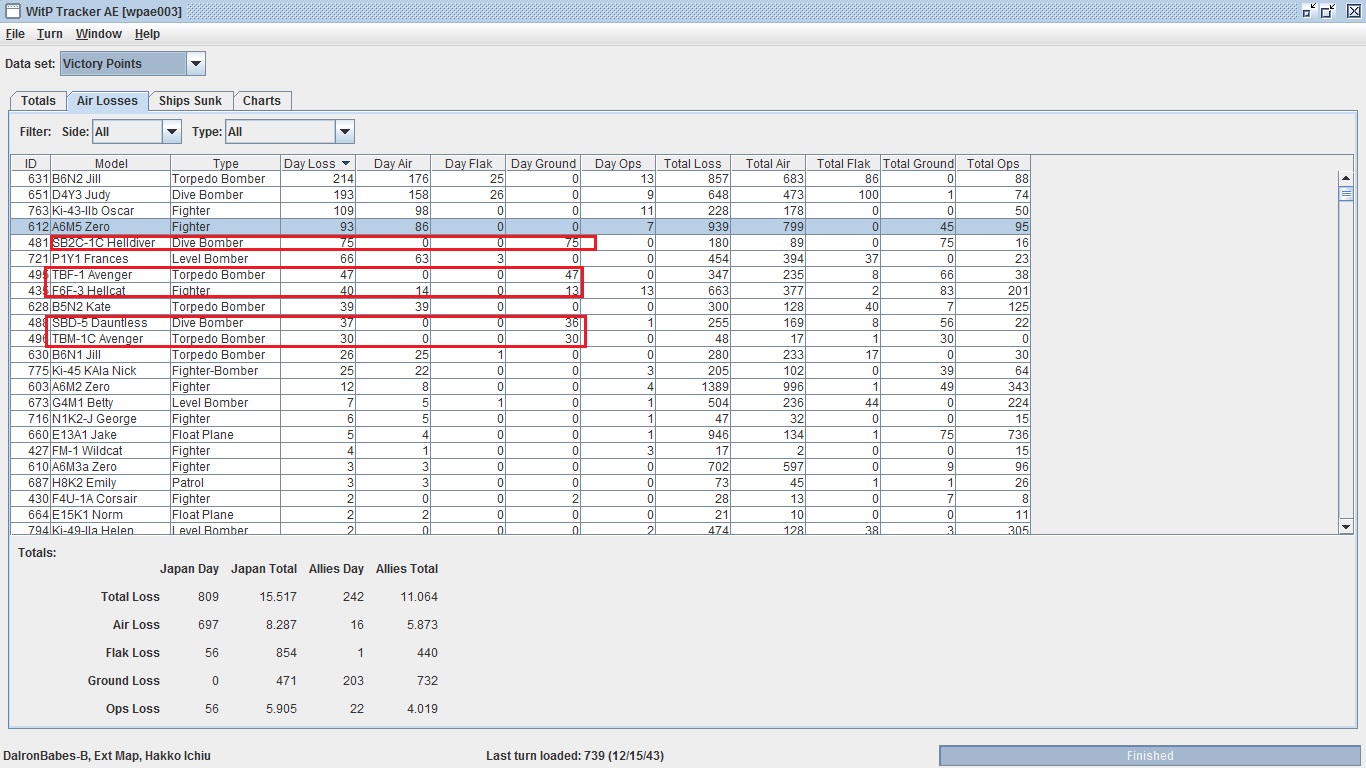Image resolution: width=1366 pixels, height=768 pixels.
Task: Expand the Side filter dropdown
Action: point(172,132)
